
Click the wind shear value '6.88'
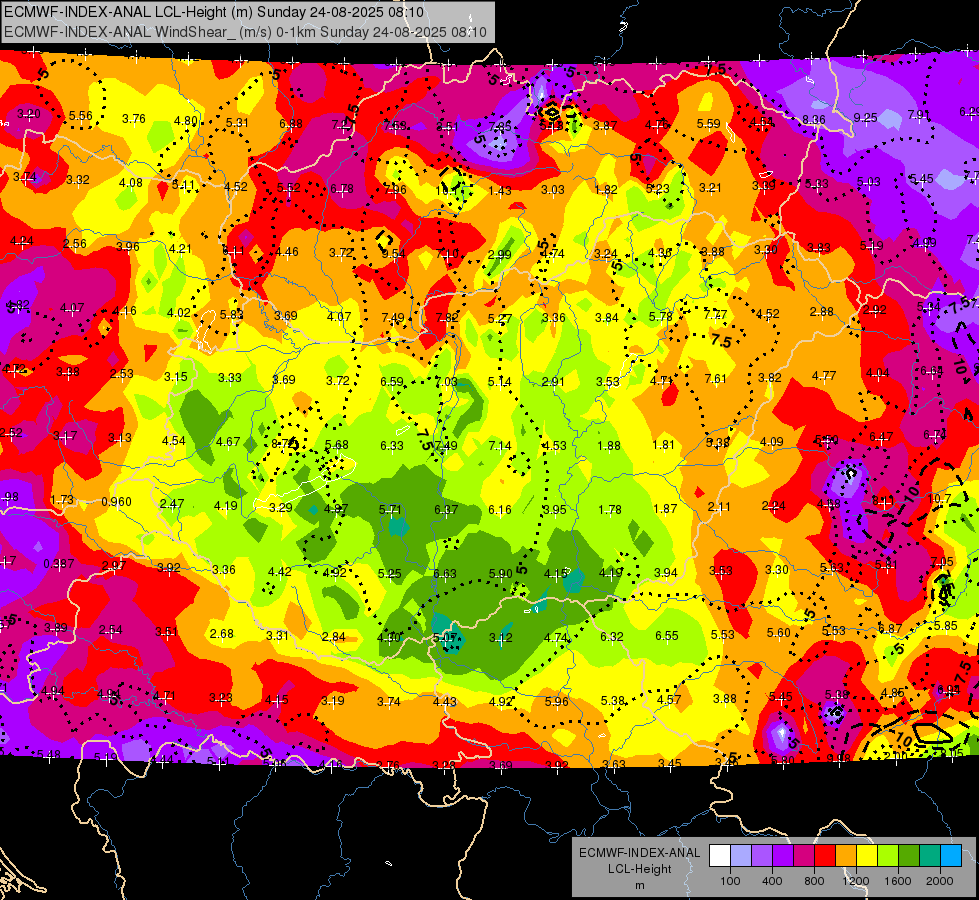pyautogui.click(x=291, y=124)
